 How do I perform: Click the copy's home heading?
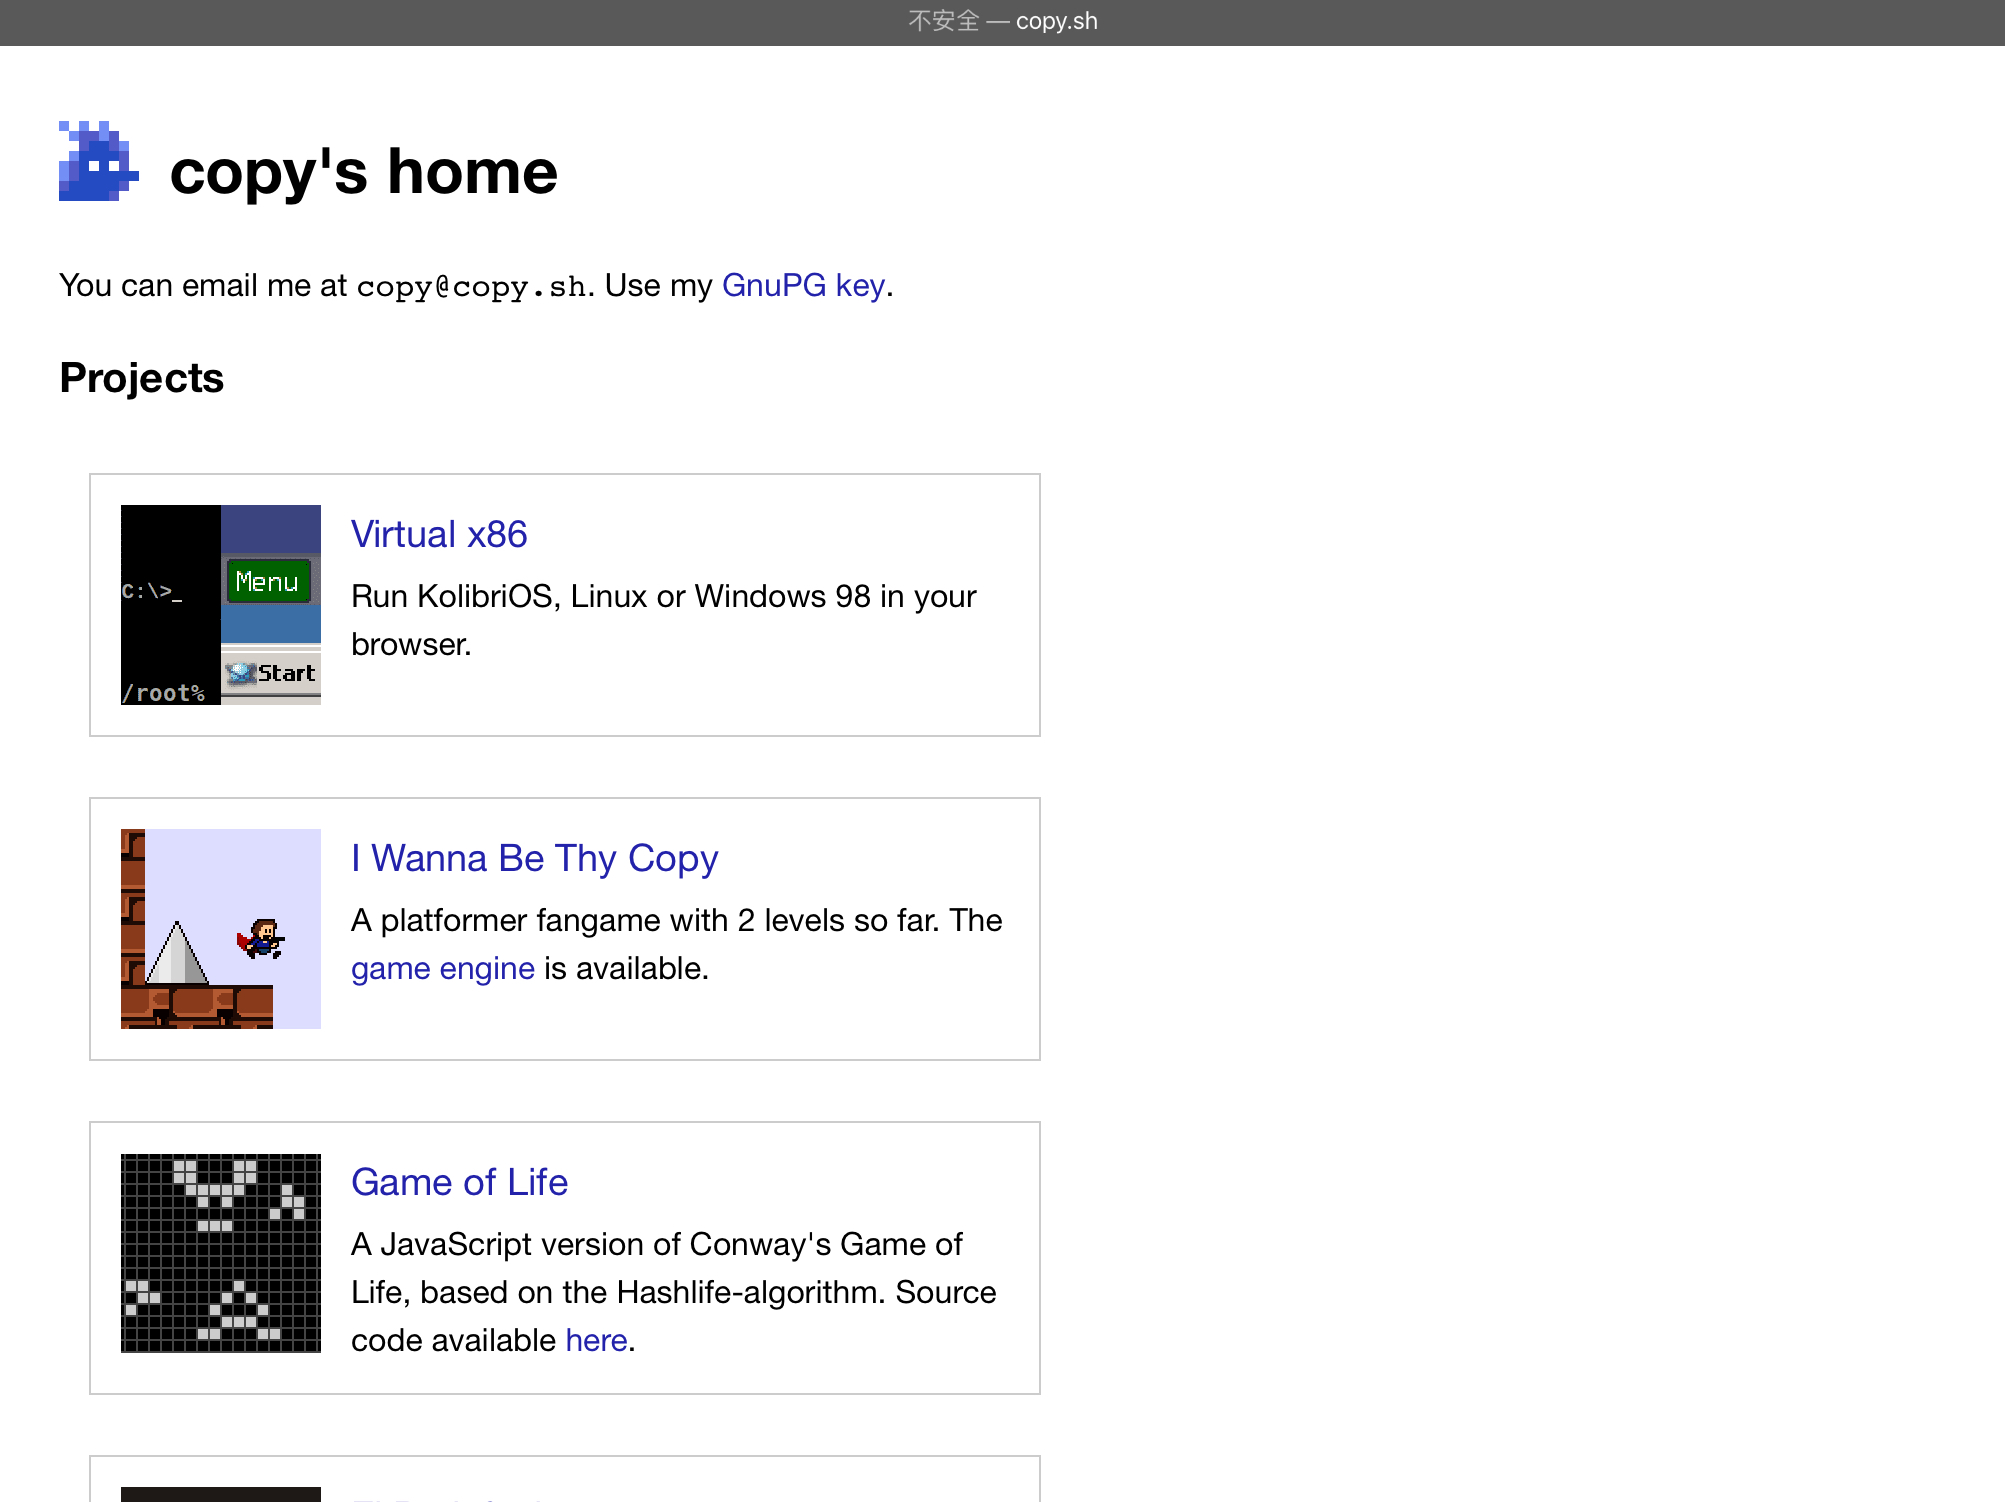pyautogui.click(x=364, y=172)
